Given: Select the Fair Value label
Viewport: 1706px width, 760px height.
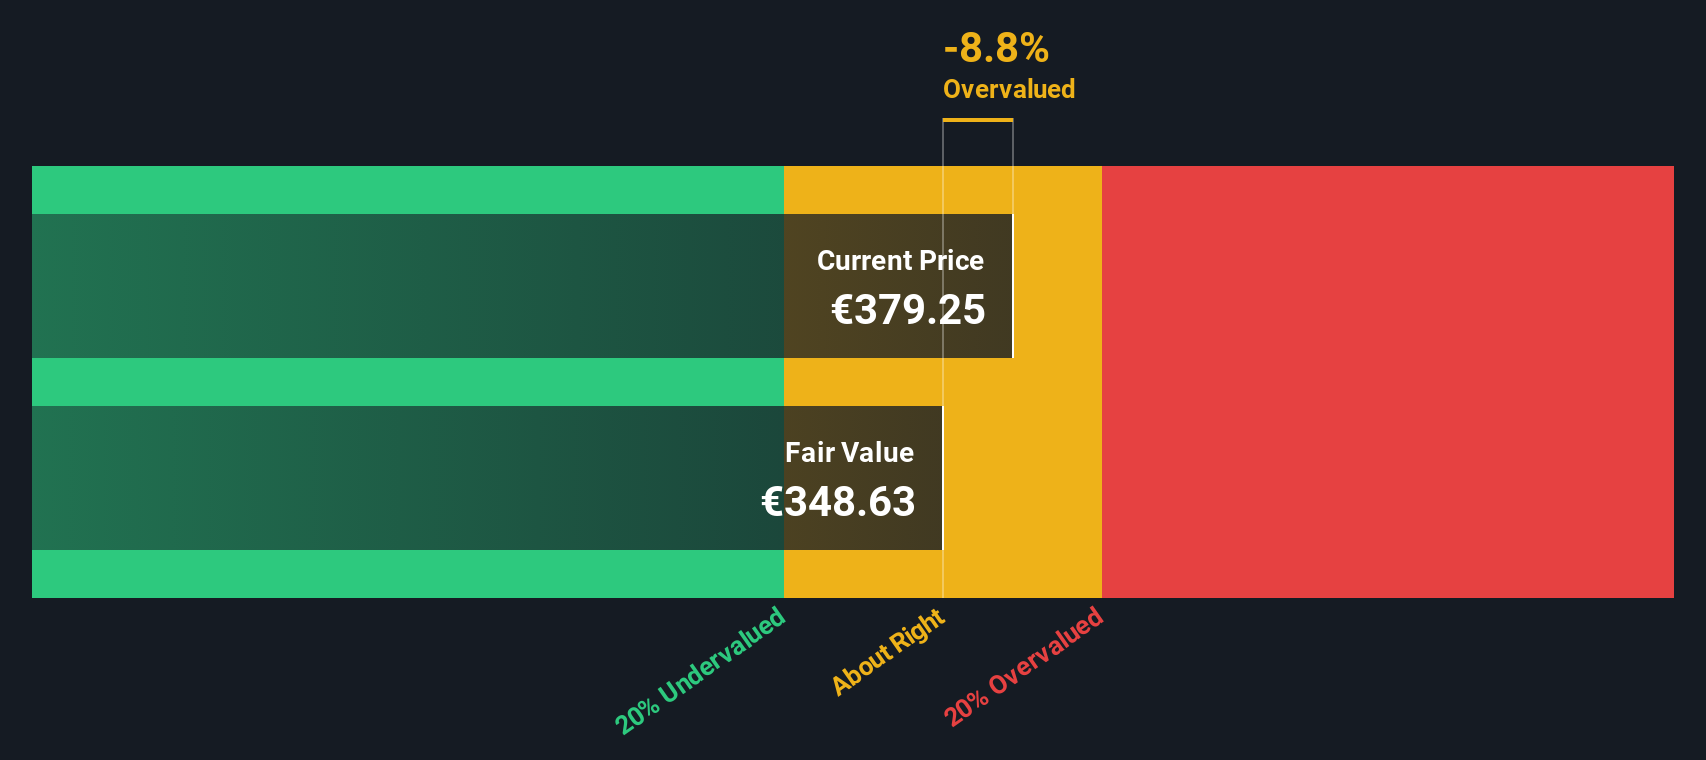Looking at the screenshot, I should click(x=849, y=453).
